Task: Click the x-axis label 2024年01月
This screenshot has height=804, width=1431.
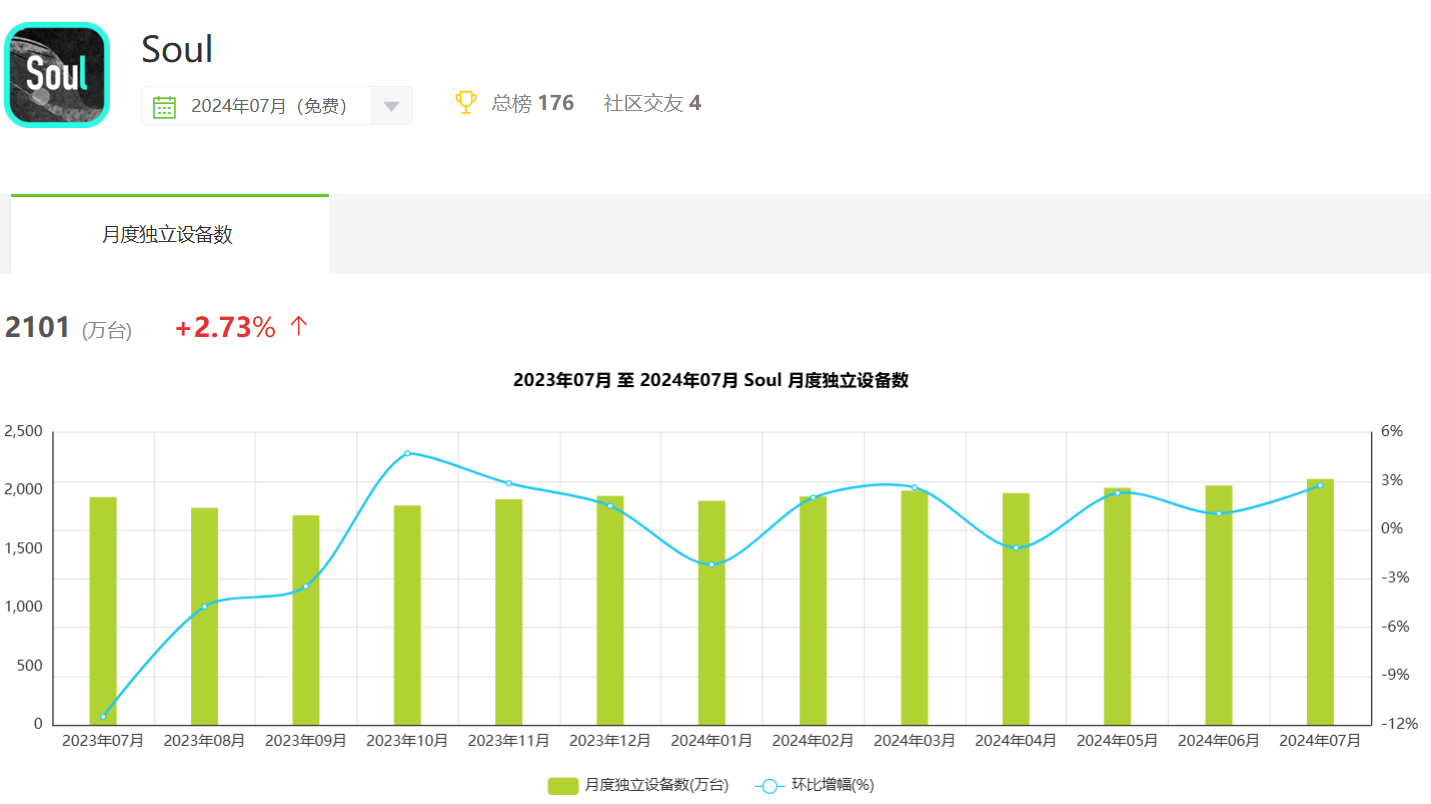Action: click(x=712, y=741)
